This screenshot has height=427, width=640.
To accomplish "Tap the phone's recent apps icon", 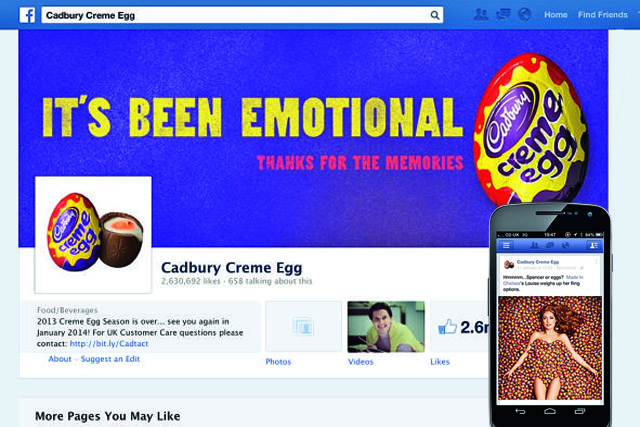I will coord(580,411).
